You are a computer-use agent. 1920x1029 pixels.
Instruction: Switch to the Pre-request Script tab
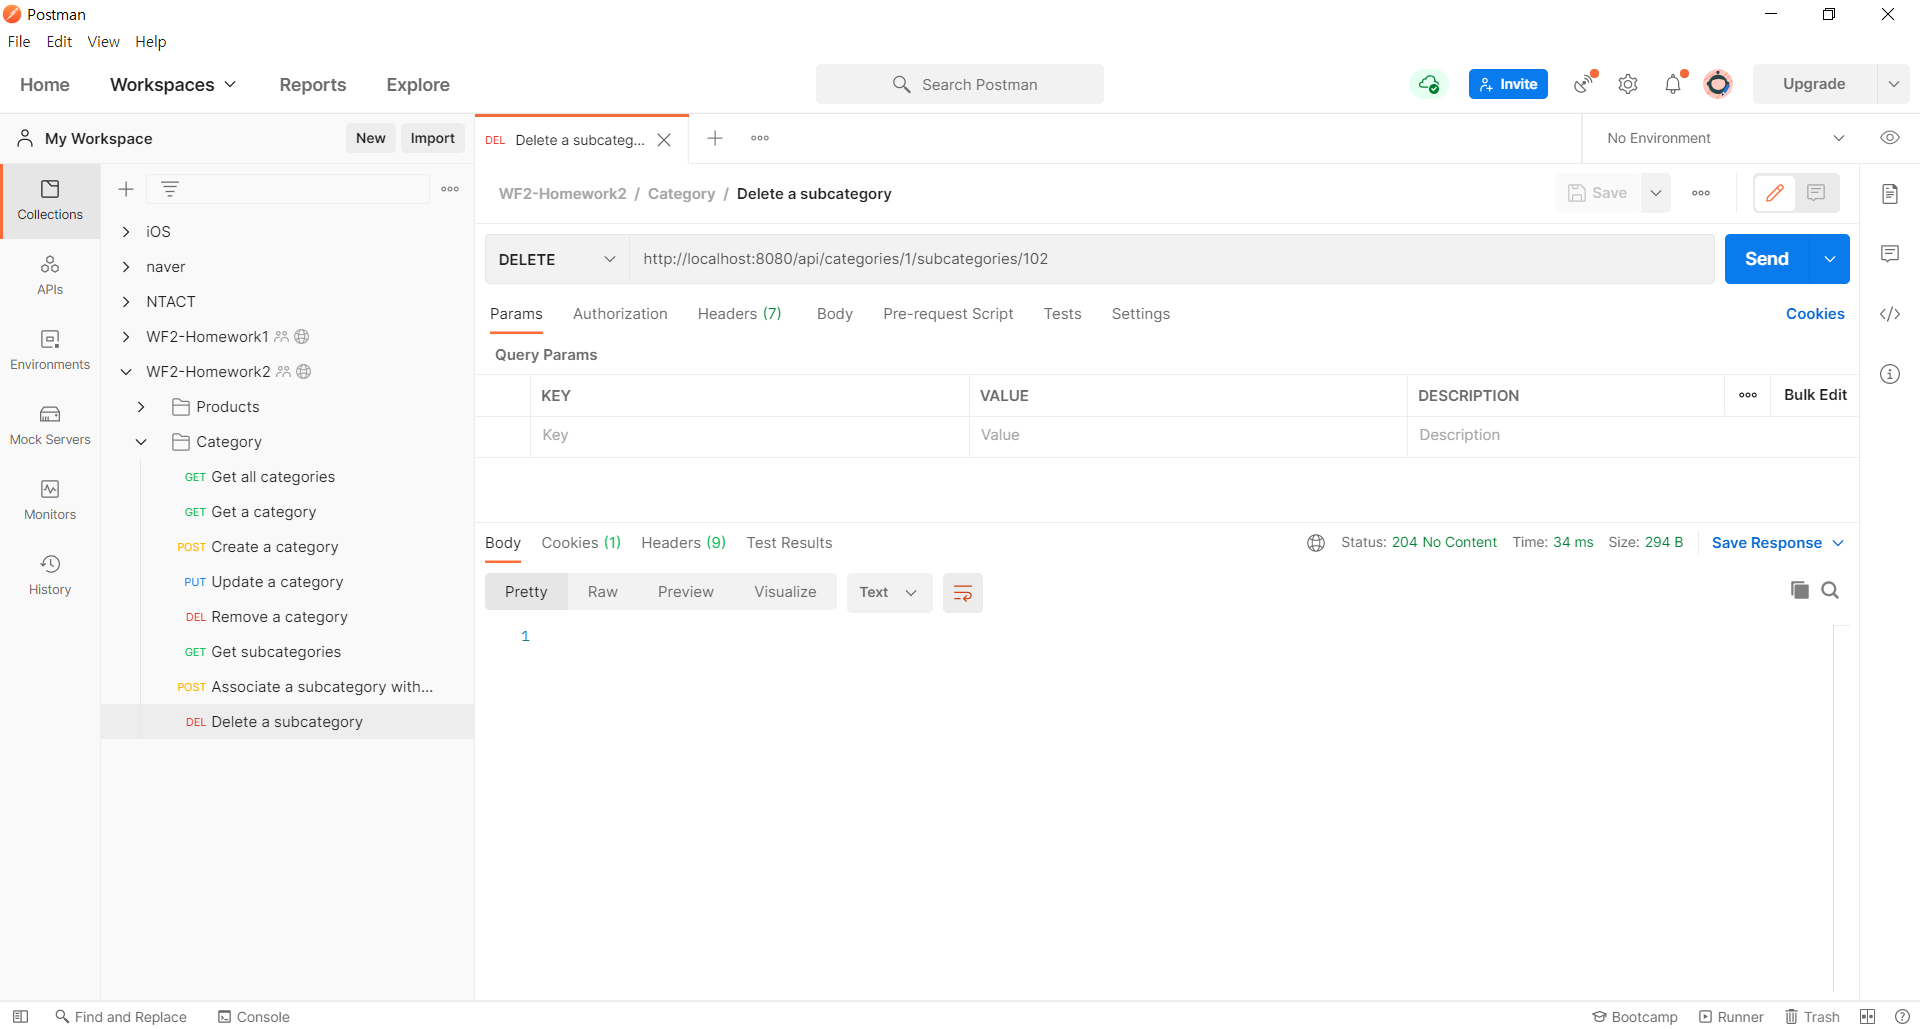948,314
